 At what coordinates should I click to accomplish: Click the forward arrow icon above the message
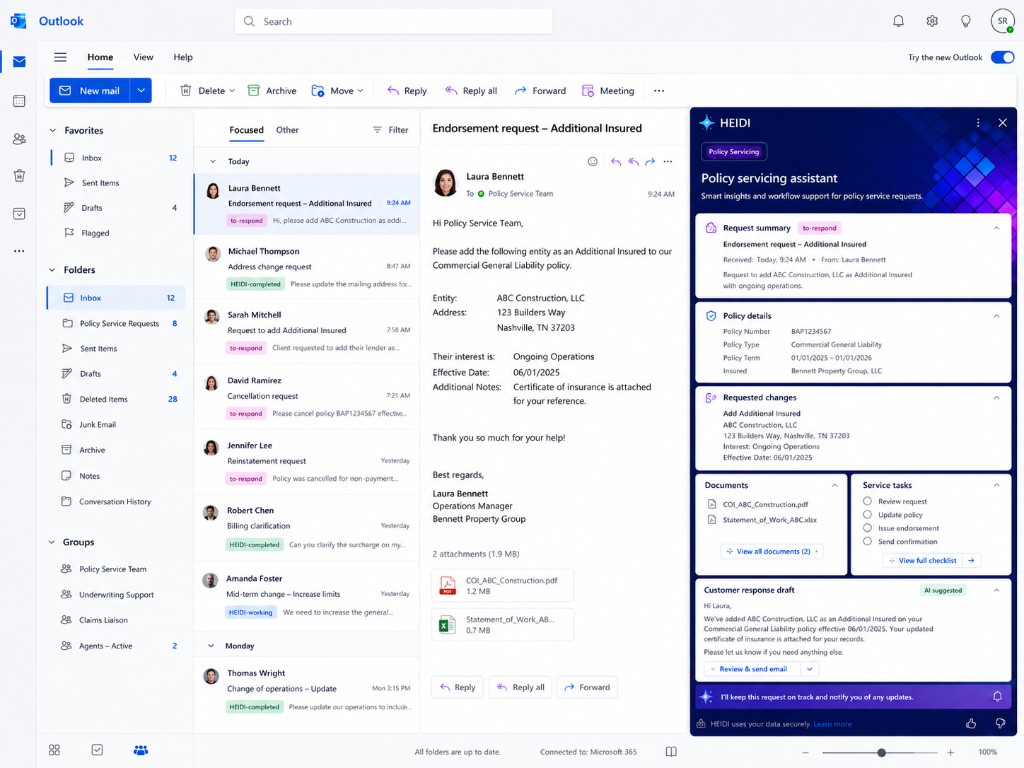(x=650, y=161)
